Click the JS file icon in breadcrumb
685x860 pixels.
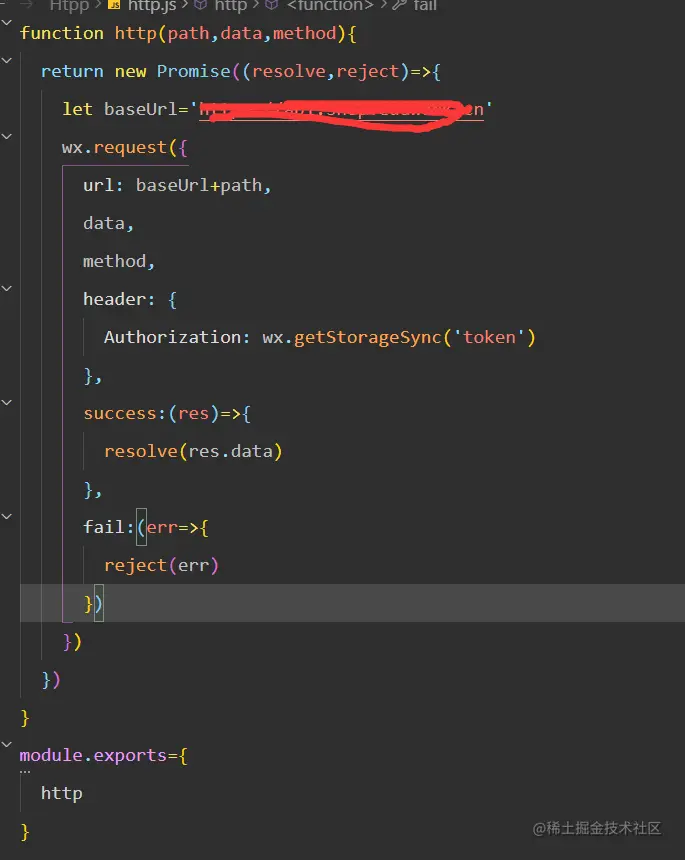[x=114, y=5]
